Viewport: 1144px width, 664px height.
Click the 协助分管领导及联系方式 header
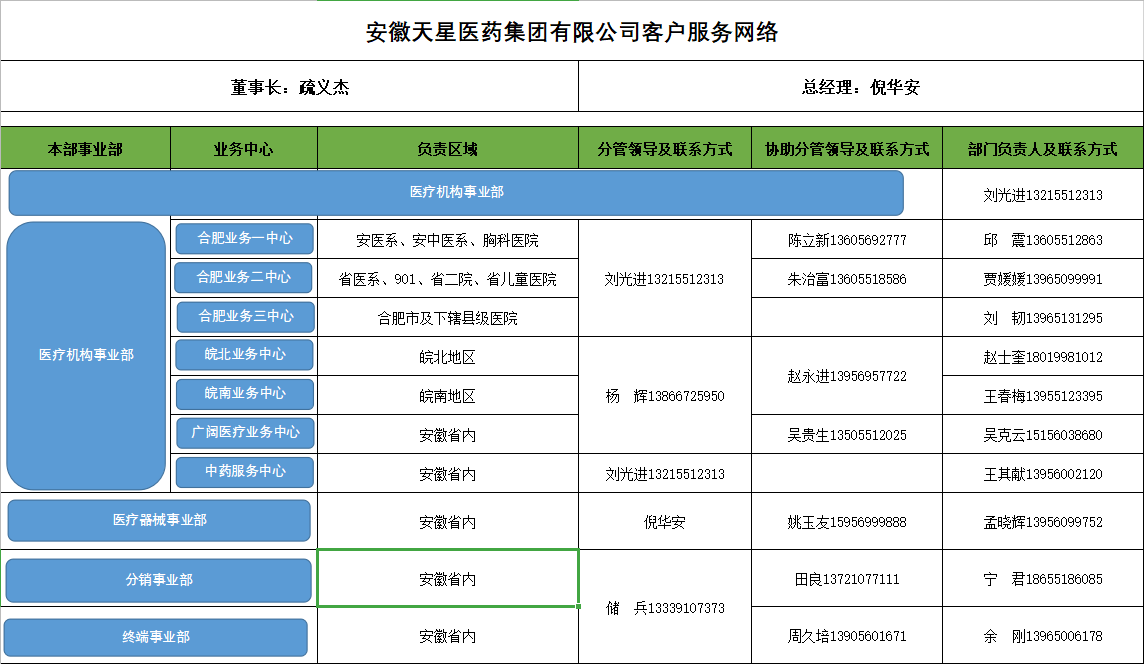pos(847,149)
